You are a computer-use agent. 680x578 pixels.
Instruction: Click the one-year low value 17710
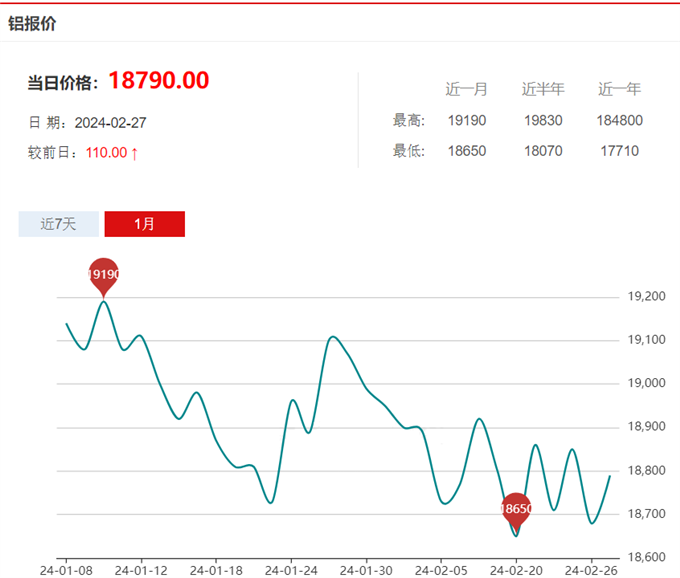click(620, 152)
